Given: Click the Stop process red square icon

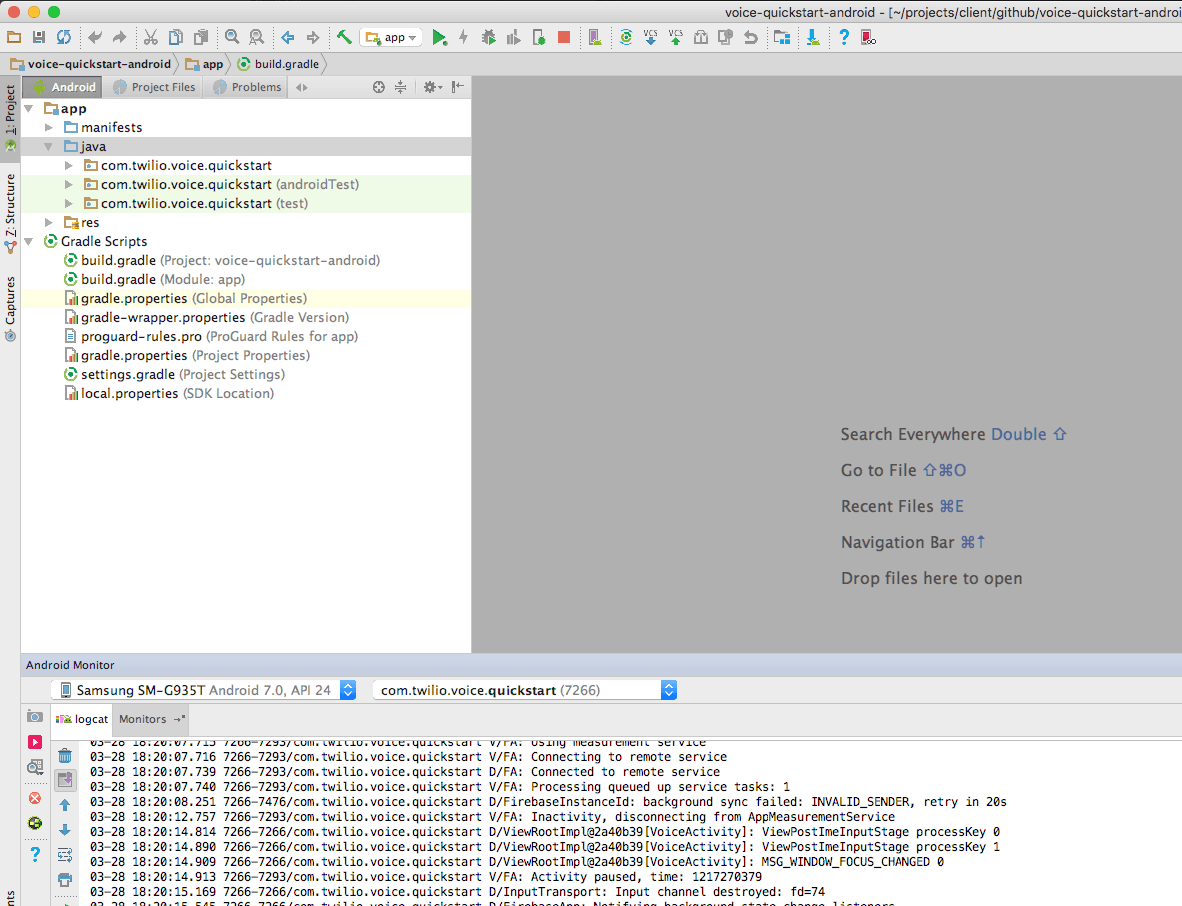Looking at the screenshot, I should (x=564, y=37).
